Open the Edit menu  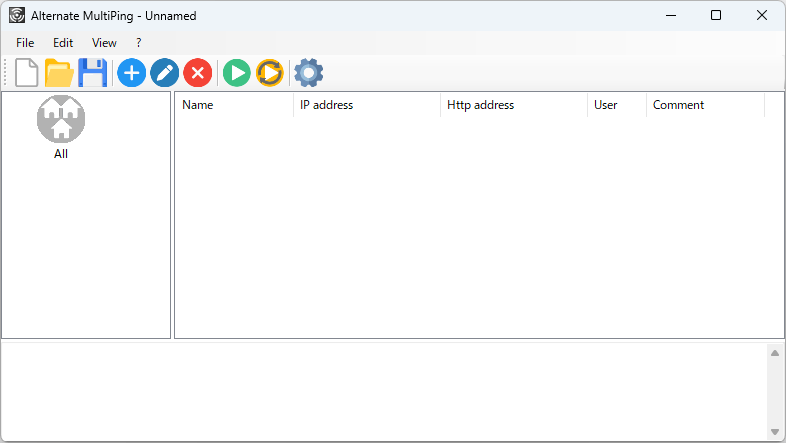63,43
